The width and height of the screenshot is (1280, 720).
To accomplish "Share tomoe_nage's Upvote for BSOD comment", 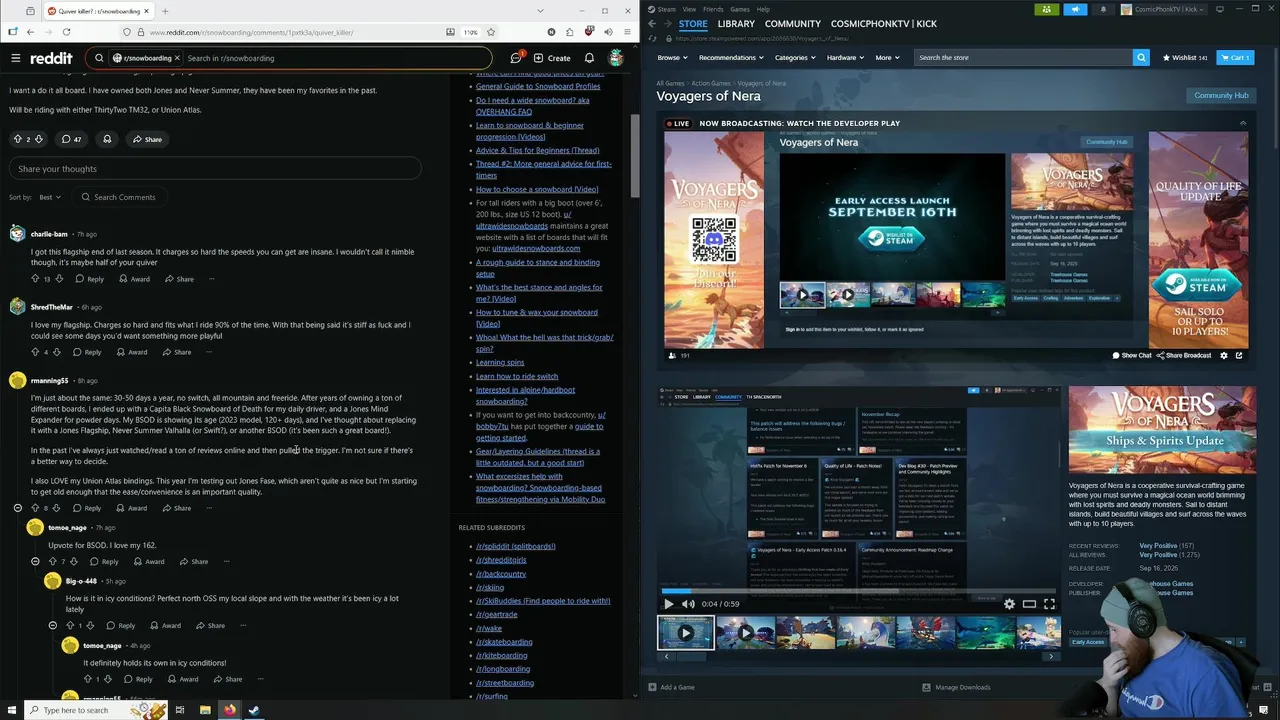I will (193, 562).
